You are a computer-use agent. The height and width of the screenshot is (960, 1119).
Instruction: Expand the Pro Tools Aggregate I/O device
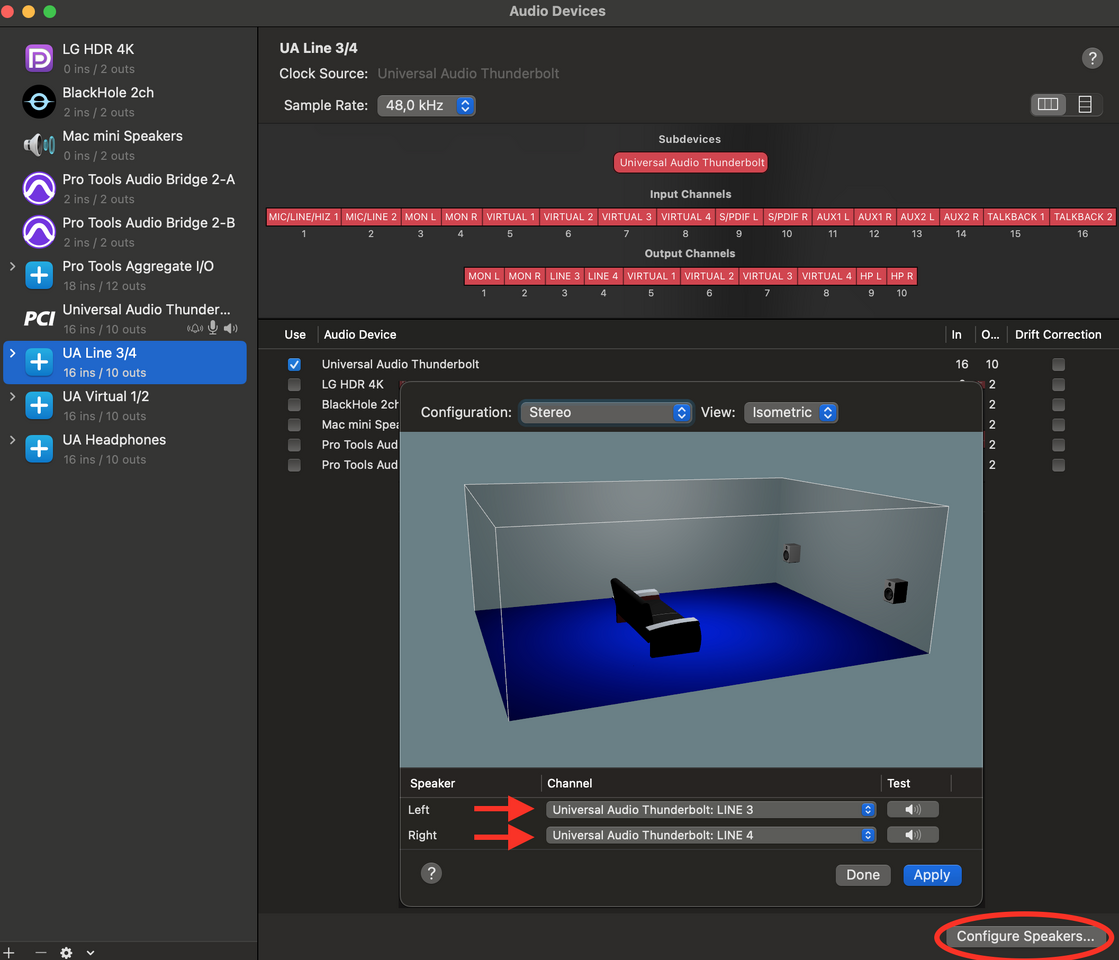(x=12, y=266)
